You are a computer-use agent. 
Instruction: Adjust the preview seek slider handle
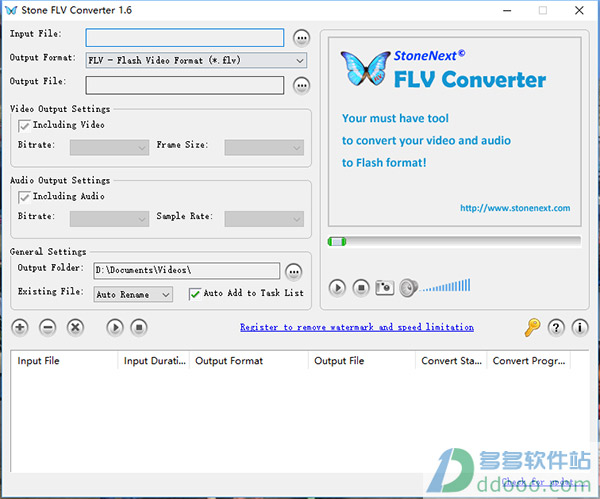pyautogui.click(x=337, y=242)
